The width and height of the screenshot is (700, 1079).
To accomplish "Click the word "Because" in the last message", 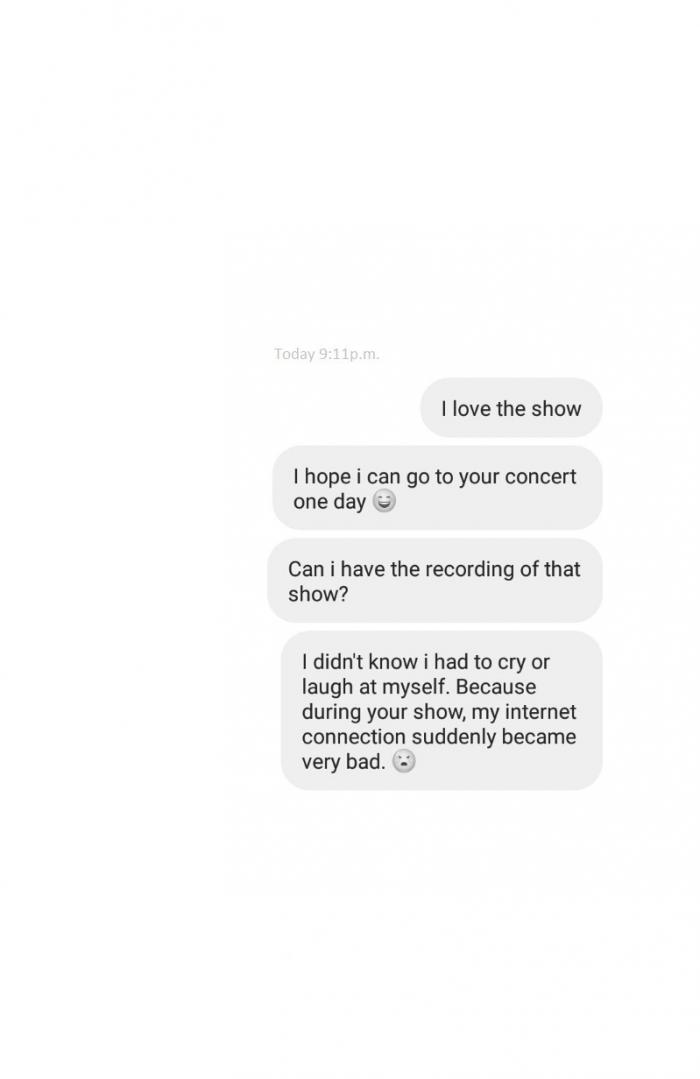I will pos(496,687).
